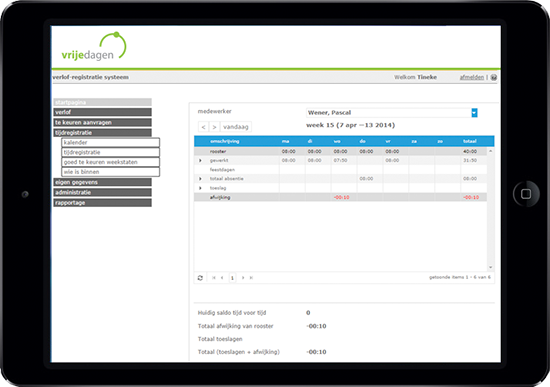550x387 pixels.
Task: Go to previous page in grid pager
Action: (x=222, y=278)
